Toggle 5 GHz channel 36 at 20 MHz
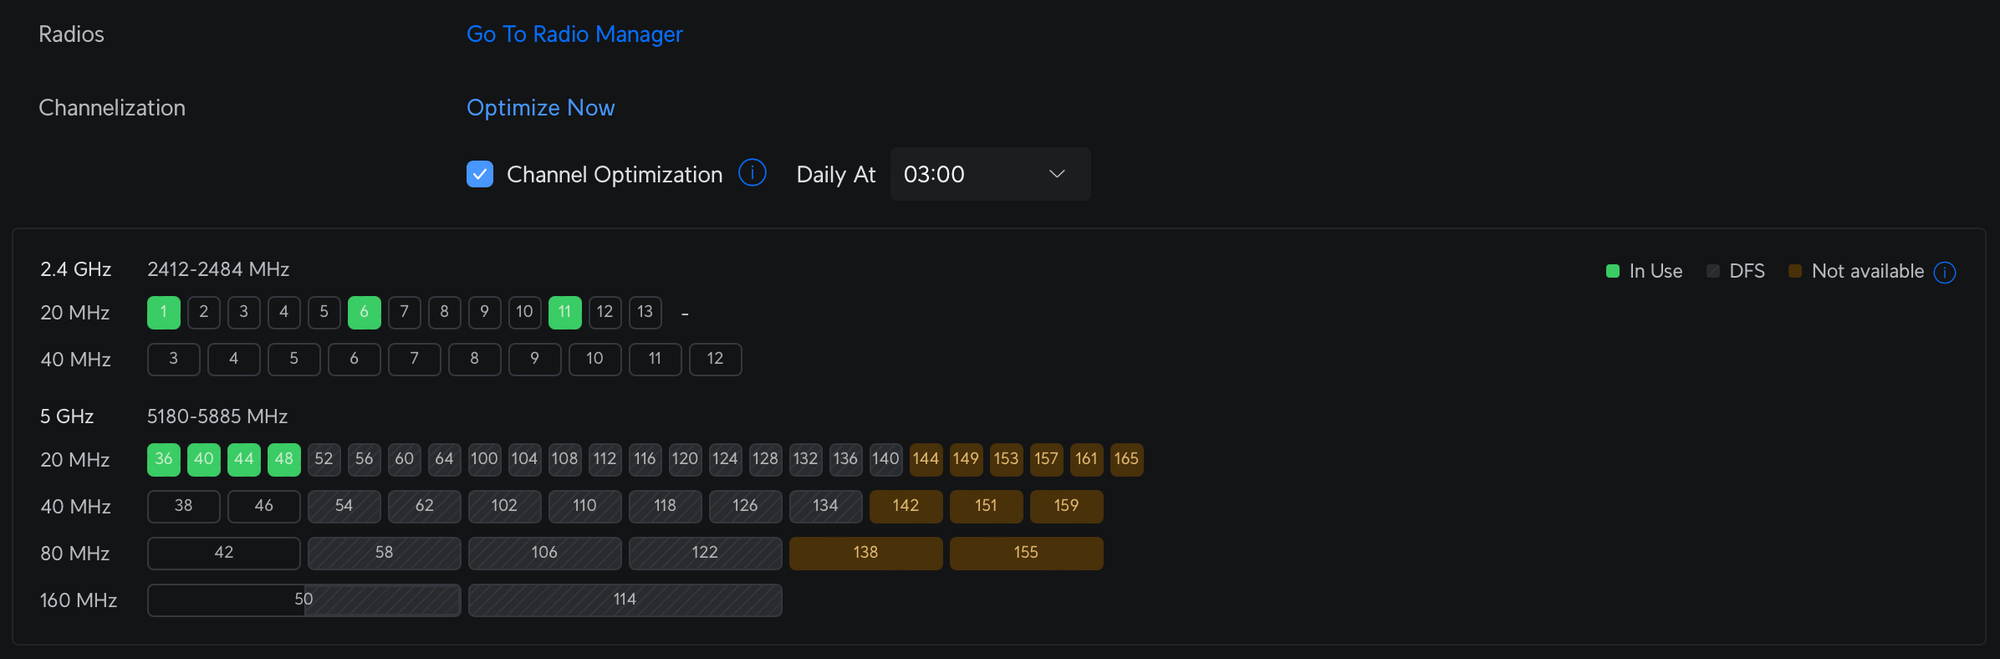The image size is (2000, 659). [164, 459]
